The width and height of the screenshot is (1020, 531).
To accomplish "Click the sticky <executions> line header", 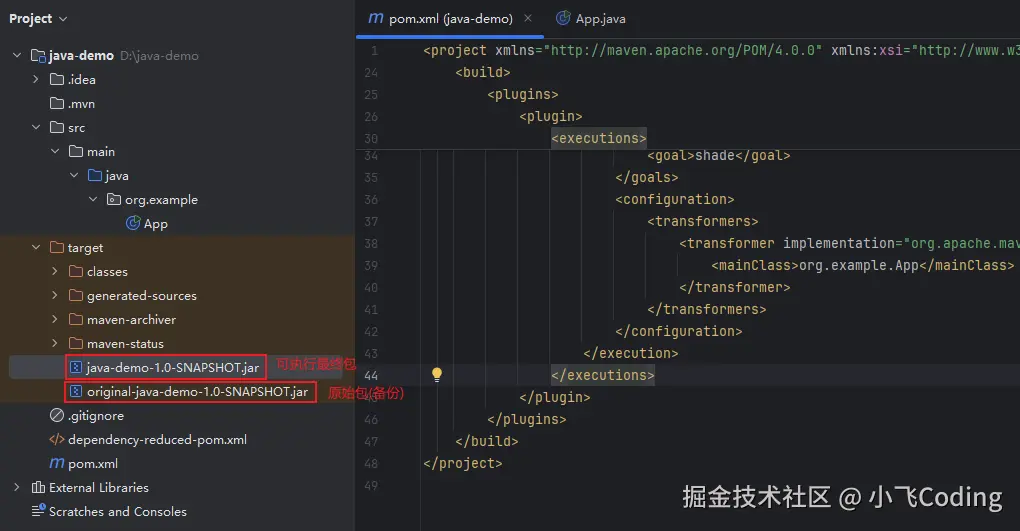I will [x=599, y=139].
